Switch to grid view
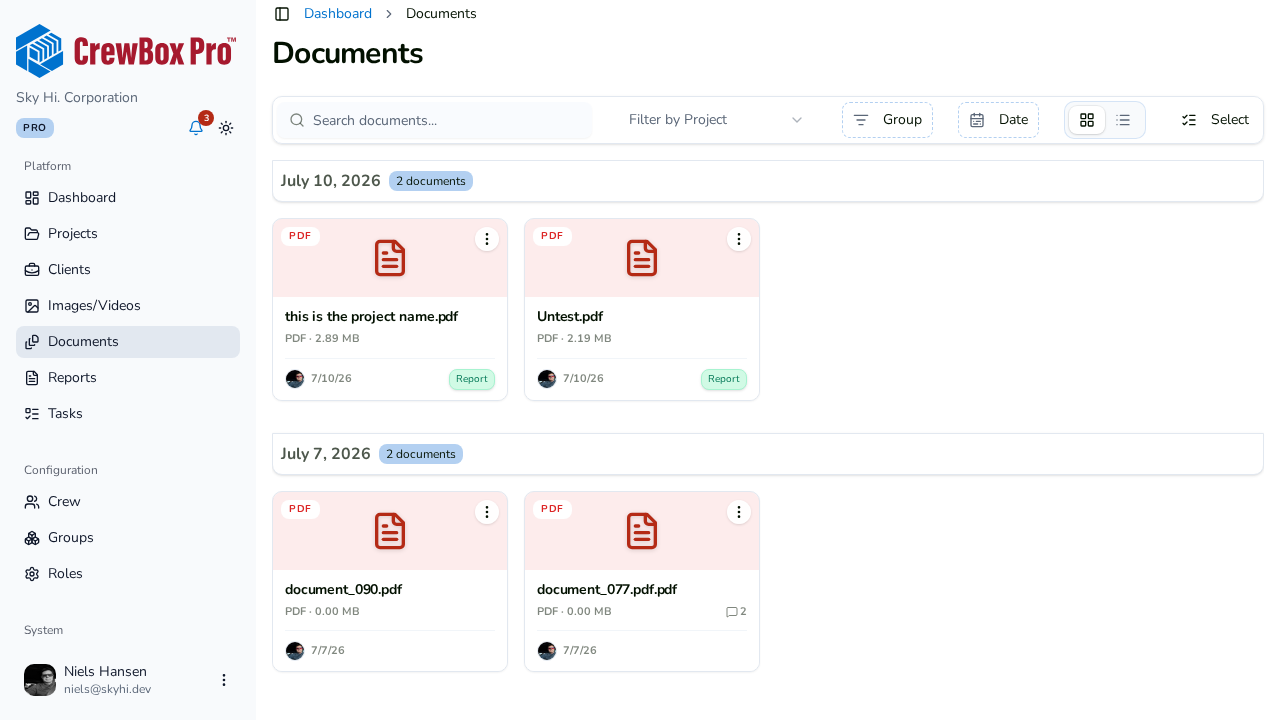This screenshot has height=720, width=1280. 1087,120
